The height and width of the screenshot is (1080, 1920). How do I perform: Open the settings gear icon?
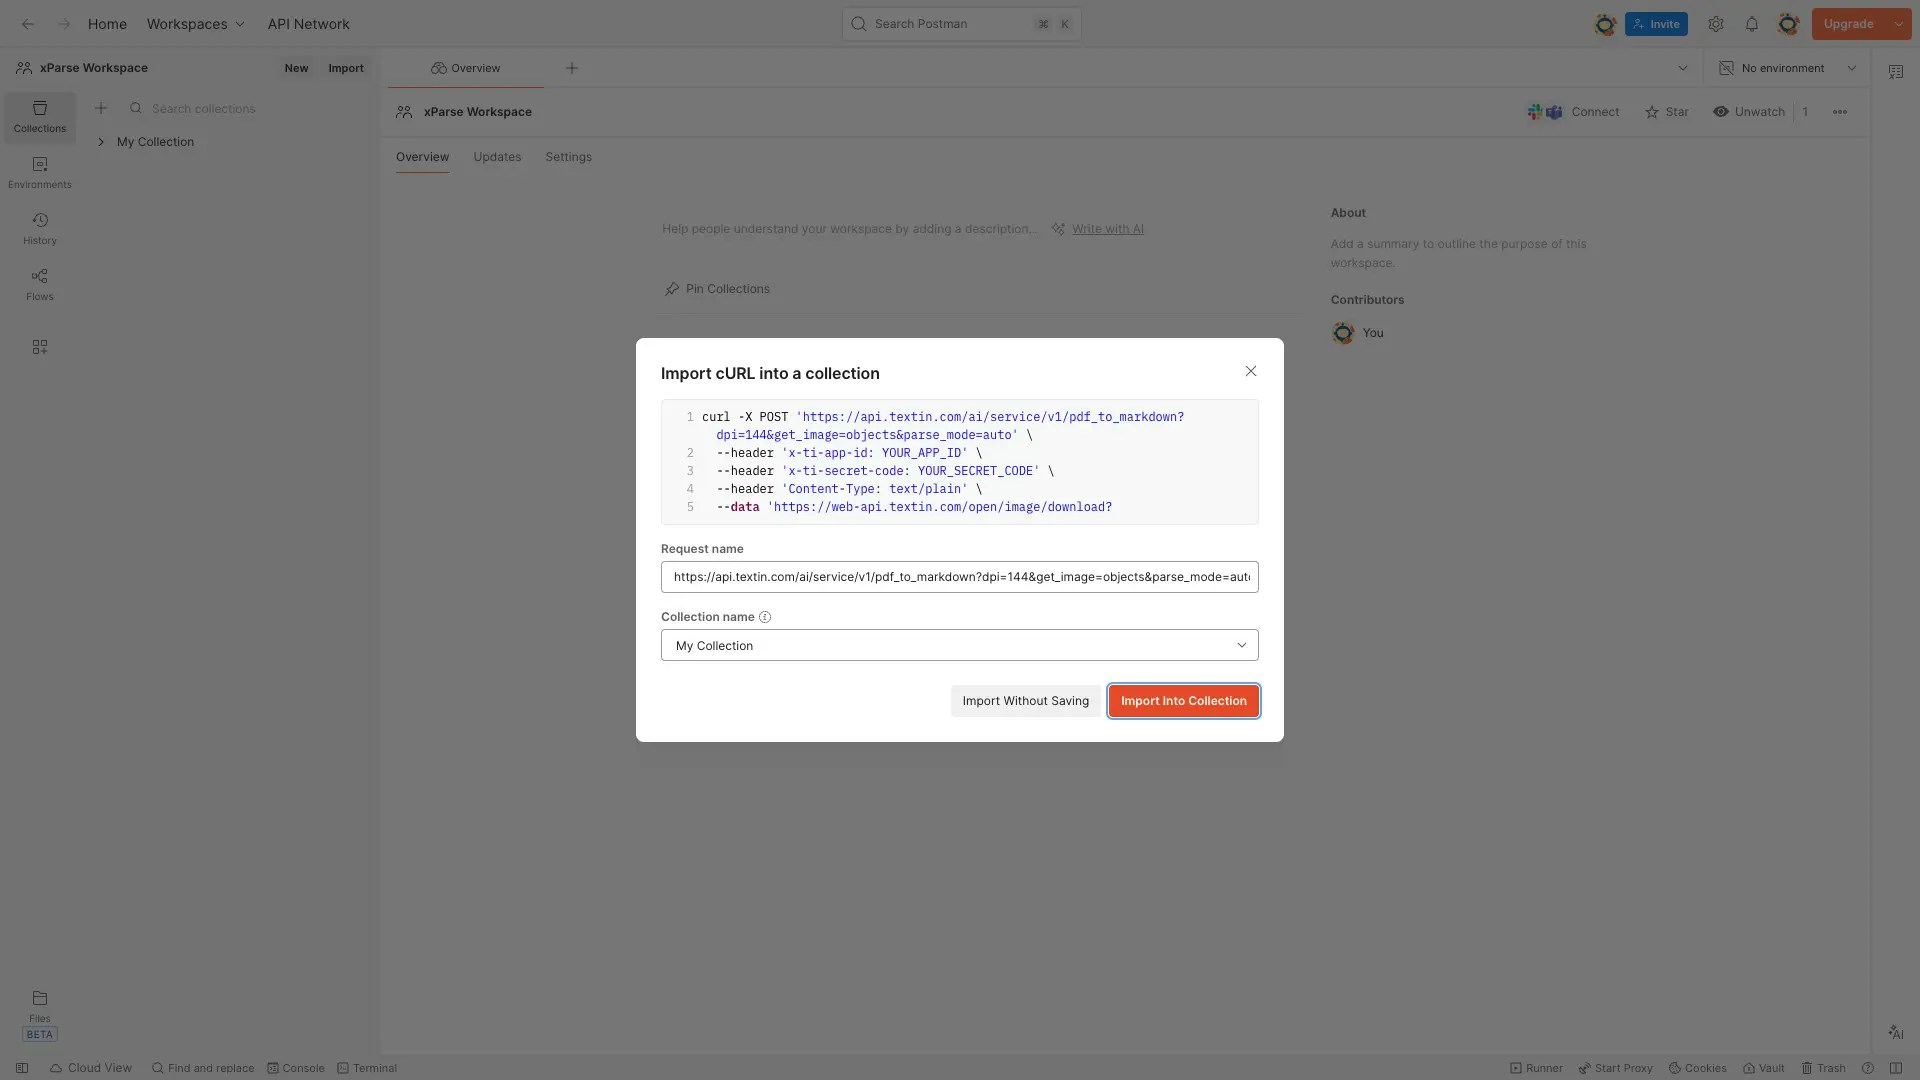1715,24
